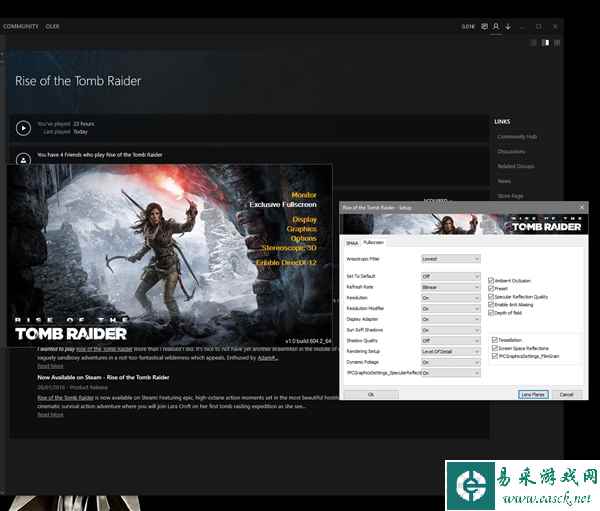600x511 pixels.
Task: Open the OLER profile menu in Steam
Action: pyautogui.click(x=52, y=26)
